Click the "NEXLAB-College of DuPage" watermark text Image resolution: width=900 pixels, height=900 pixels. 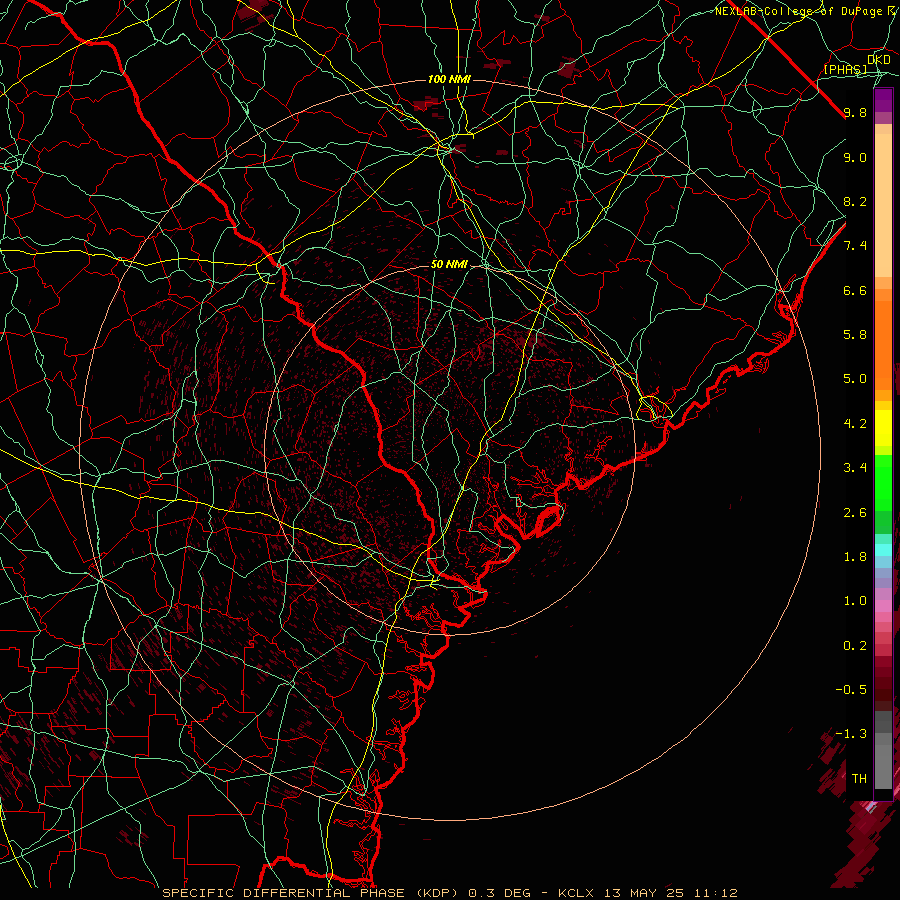[x=800, y=11]
